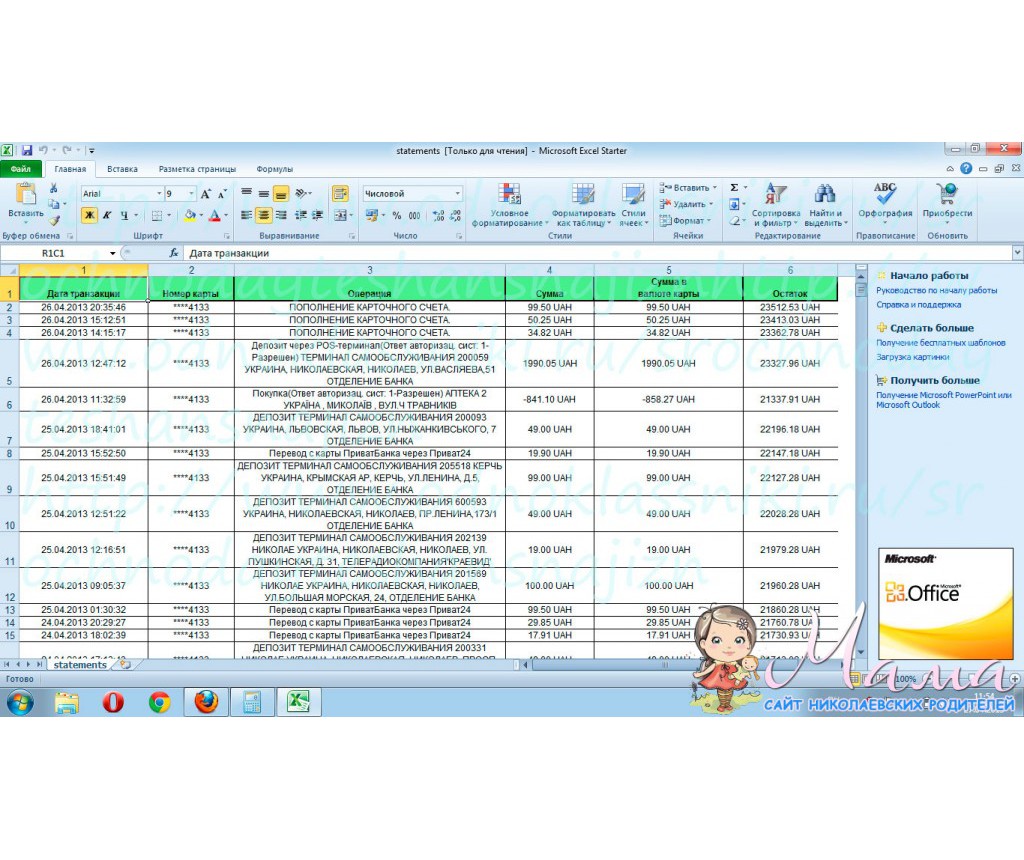Click the percent style button
The width and height of the screenshot is (1024, 860).
click(x=397, y=215)
